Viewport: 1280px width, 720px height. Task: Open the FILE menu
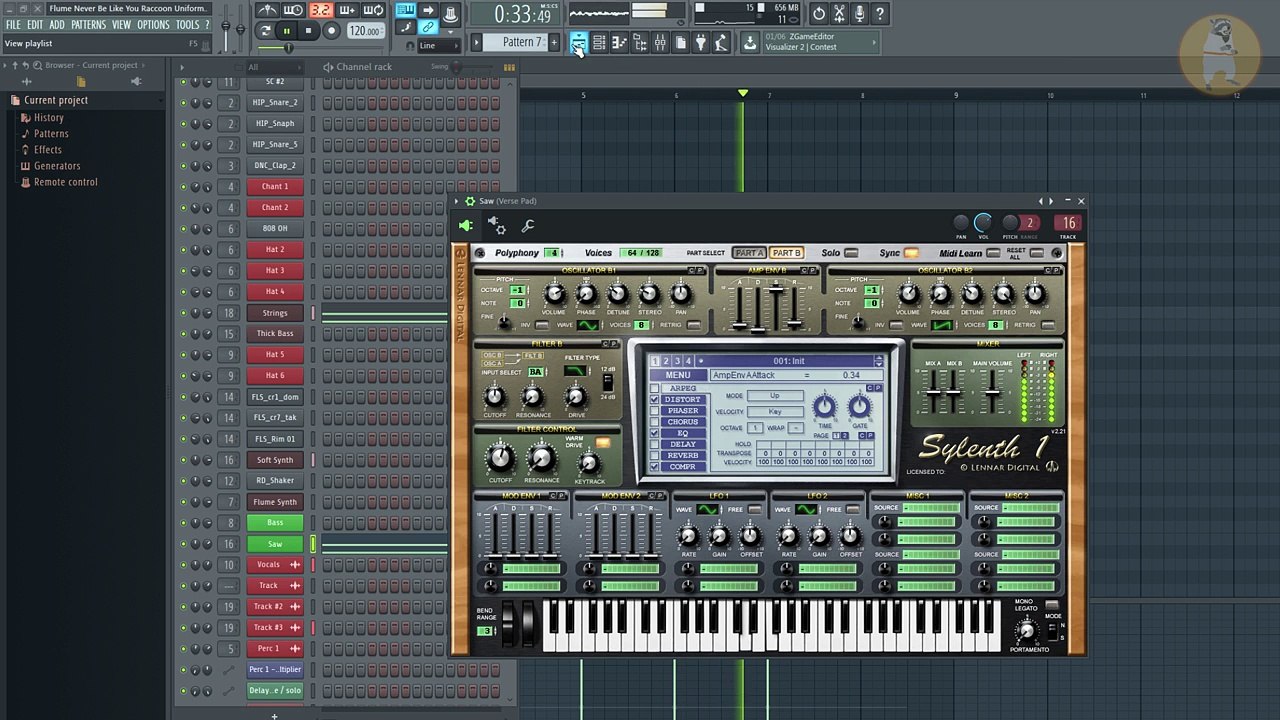13,25
